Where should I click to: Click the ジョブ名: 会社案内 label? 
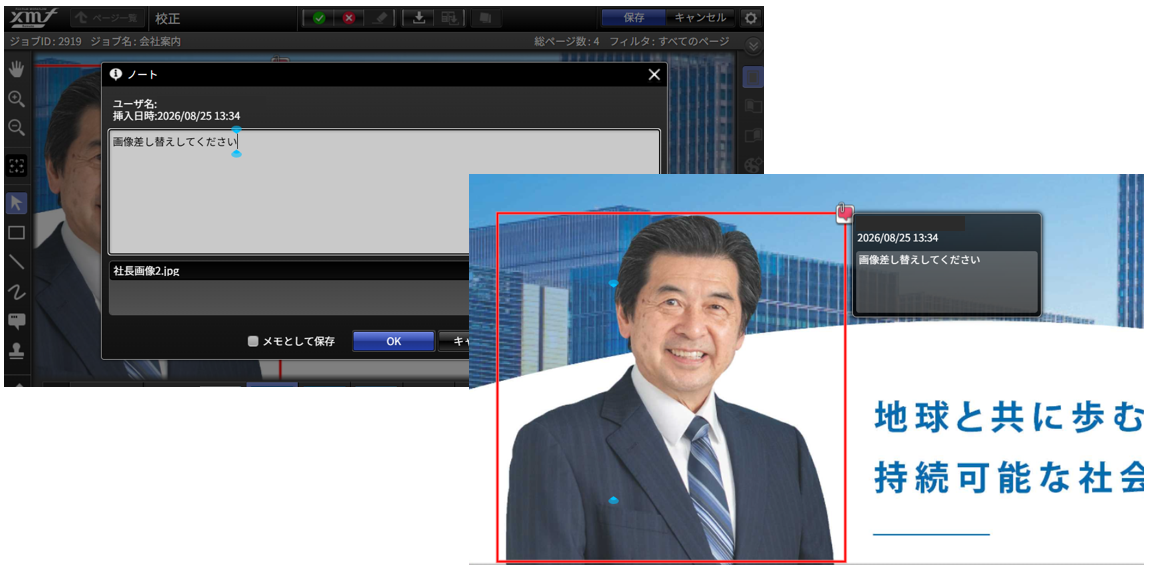[x=136, y=42]
